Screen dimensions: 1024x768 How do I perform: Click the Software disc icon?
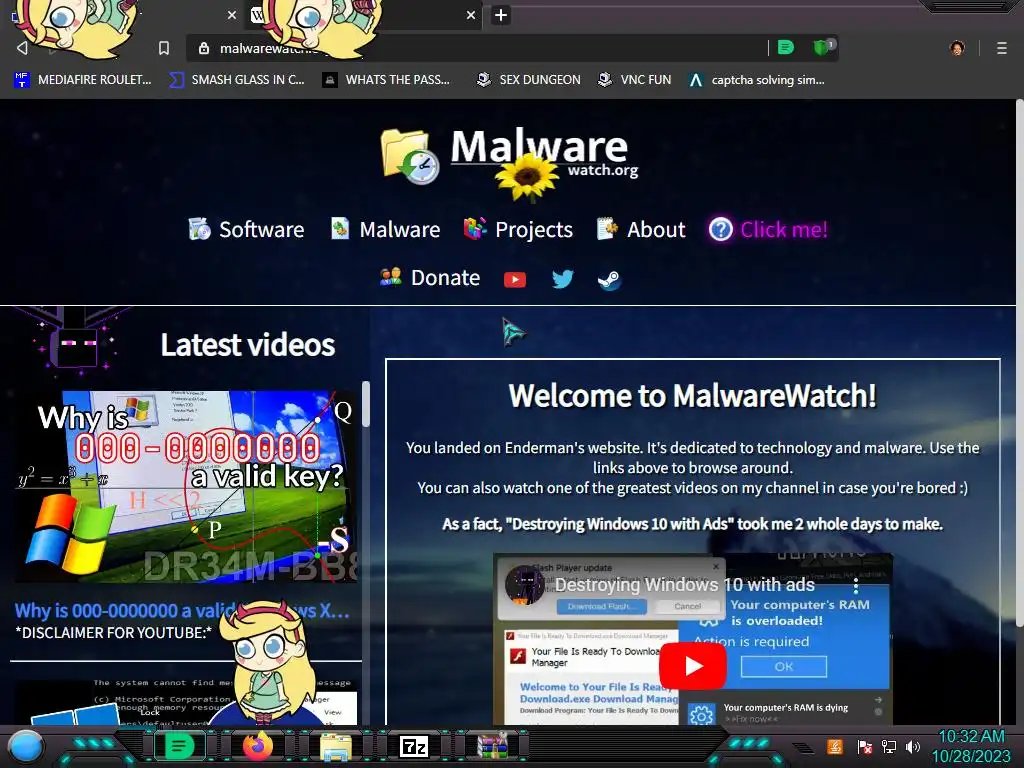[199, 229]
